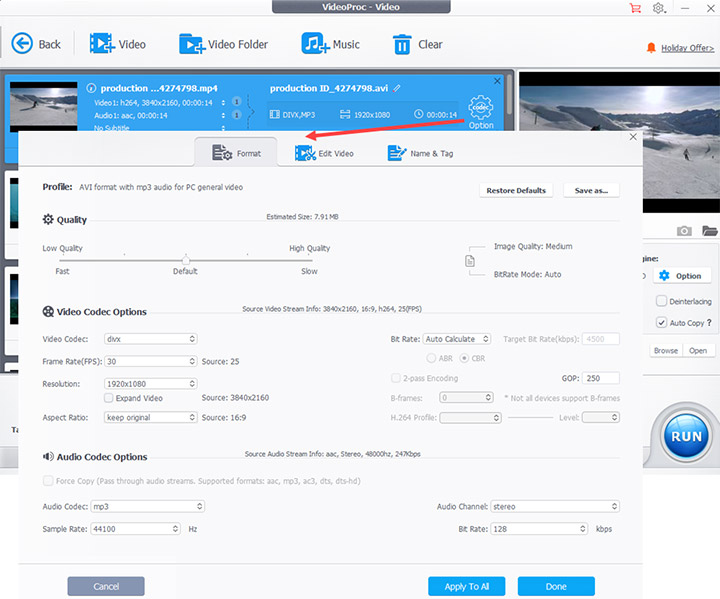Click the Quality section gear icon
This screenshot has height=599, width=720.
click(48, 219)
